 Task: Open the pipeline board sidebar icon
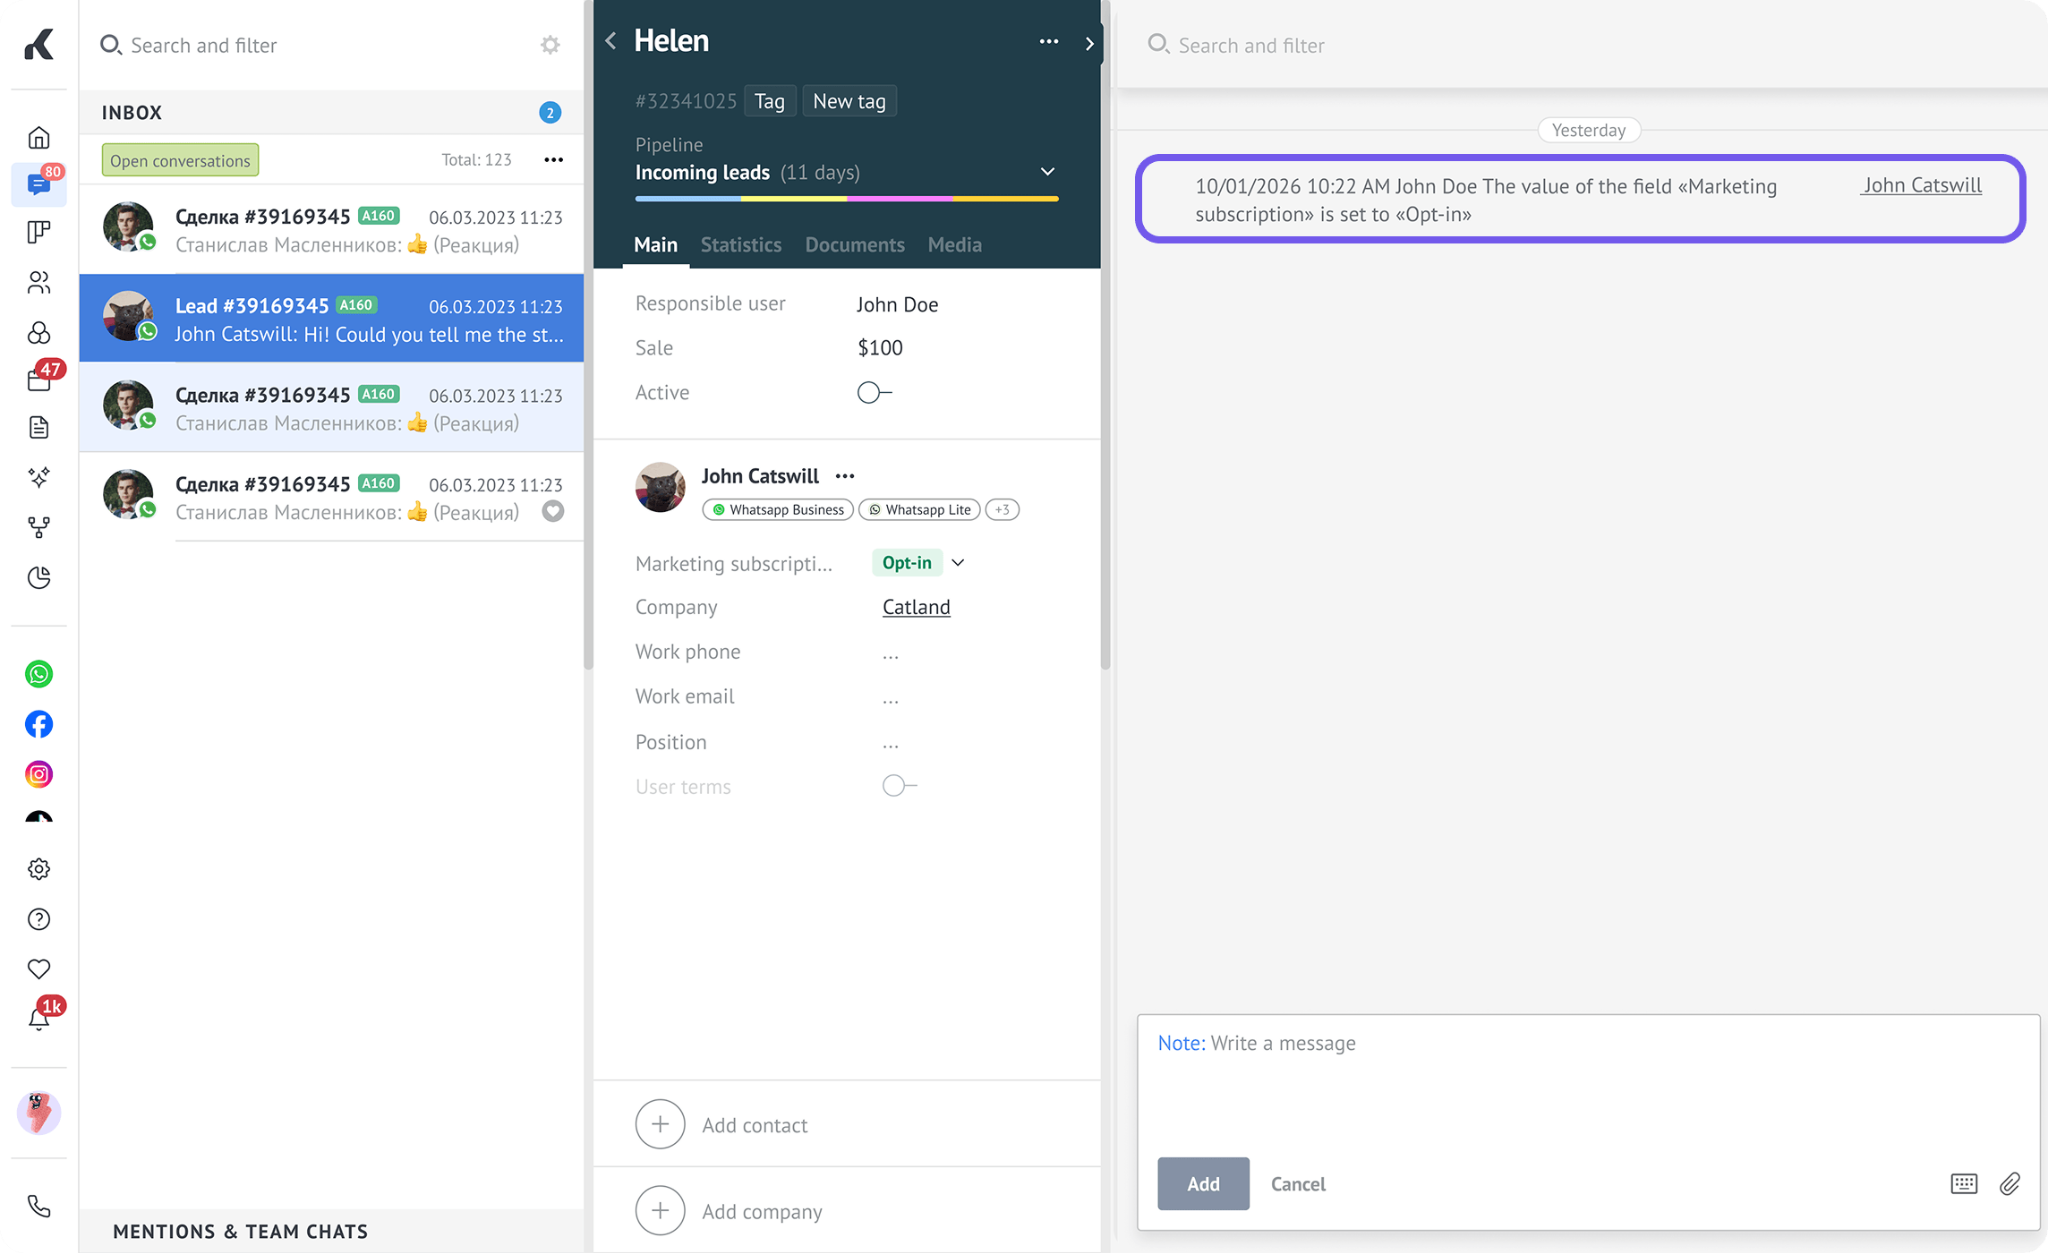point(39,232)
